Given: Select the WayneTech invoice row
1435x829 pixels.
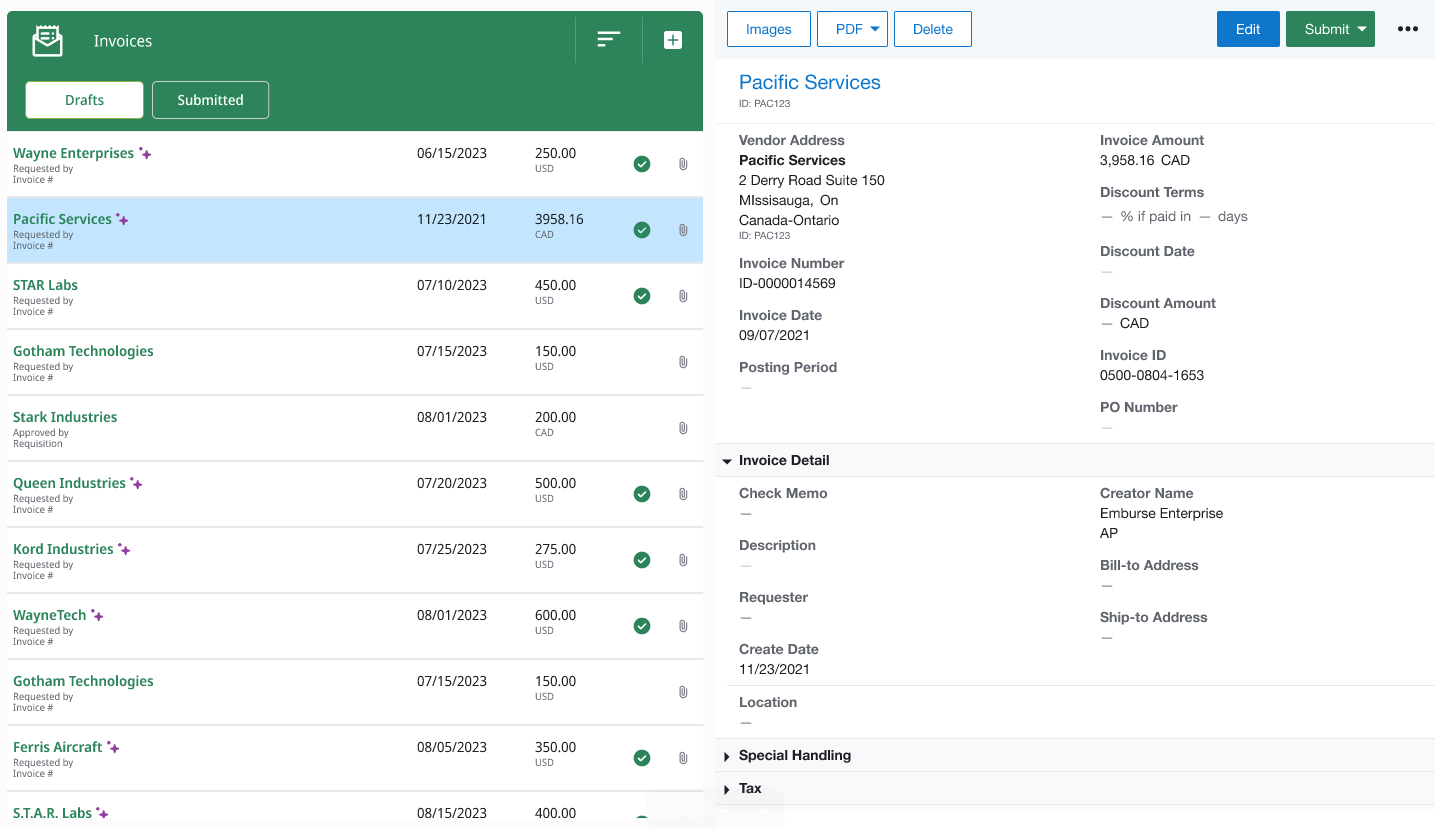Looking at the screenshot, I should click(300, 625).
